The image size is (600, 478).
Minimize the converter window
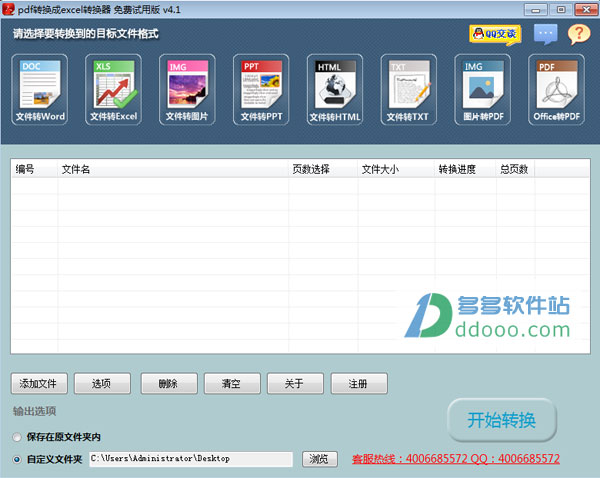tap(536, 10)
